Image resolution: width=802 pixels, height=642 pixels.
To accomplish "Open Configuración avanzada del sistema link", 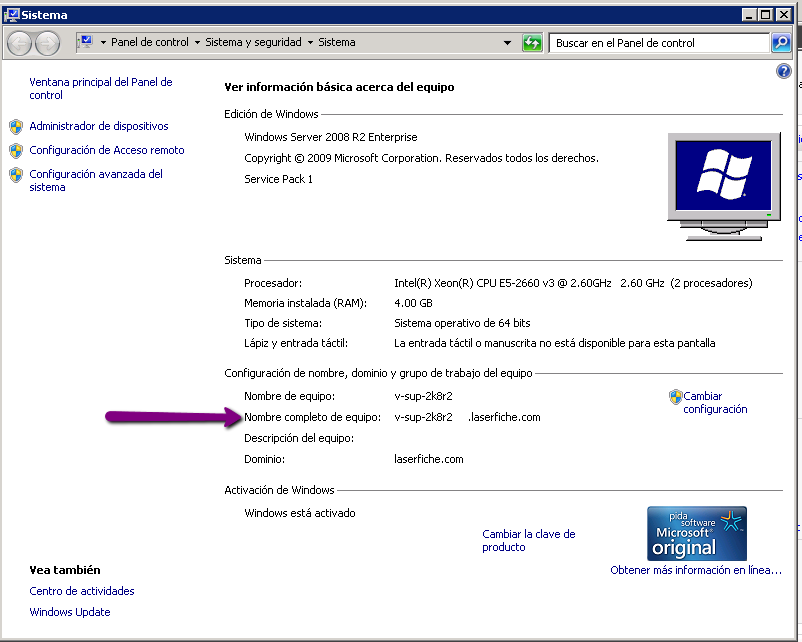I will click(96, 181).
